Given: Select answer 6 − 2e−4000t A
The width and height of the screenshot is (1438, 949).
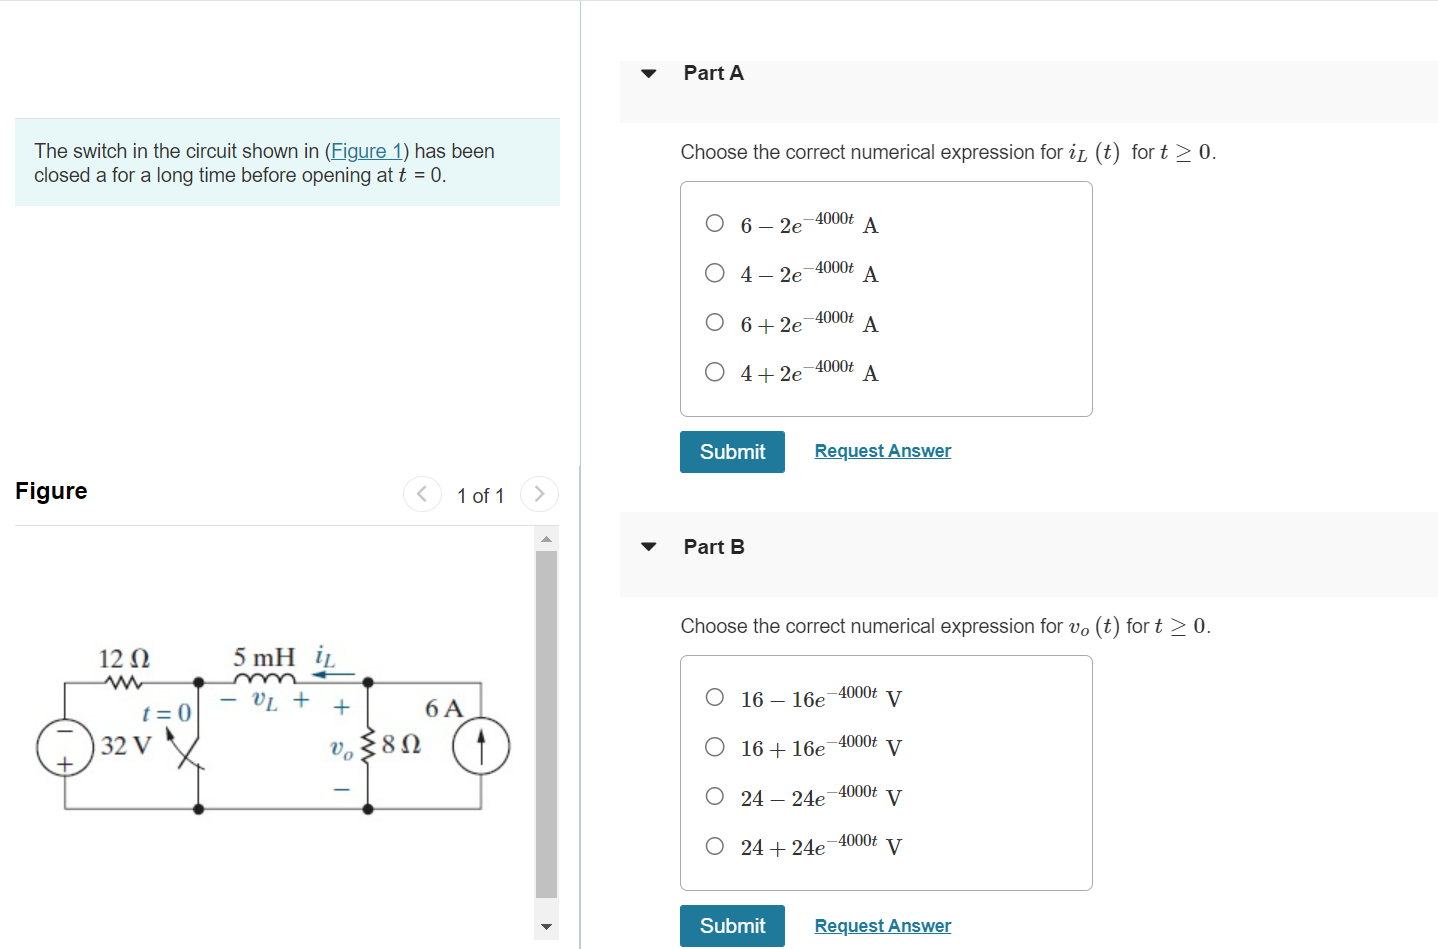Looking at the screenshot, I should coord(714,222).
